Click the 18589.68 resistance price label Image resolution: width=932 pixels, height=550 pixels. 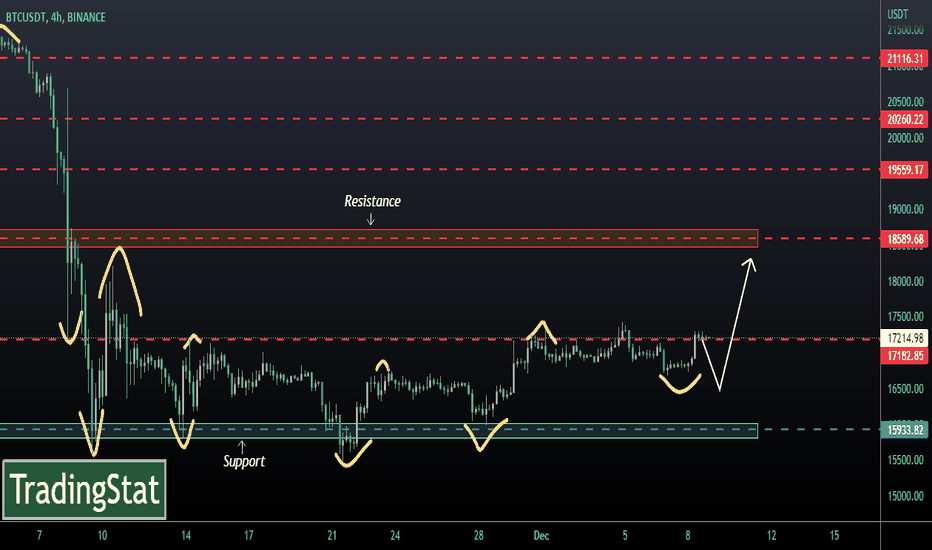coord(904,238)
